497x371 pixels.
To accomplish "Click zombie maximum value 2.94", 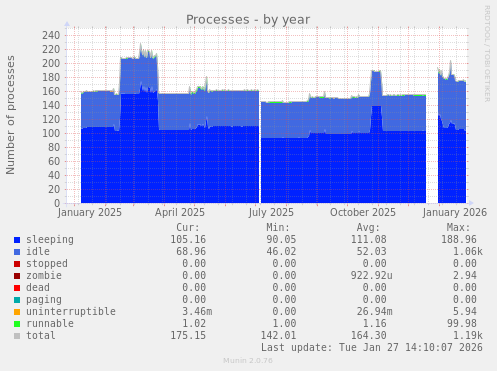I will click(x=464, y=276).
